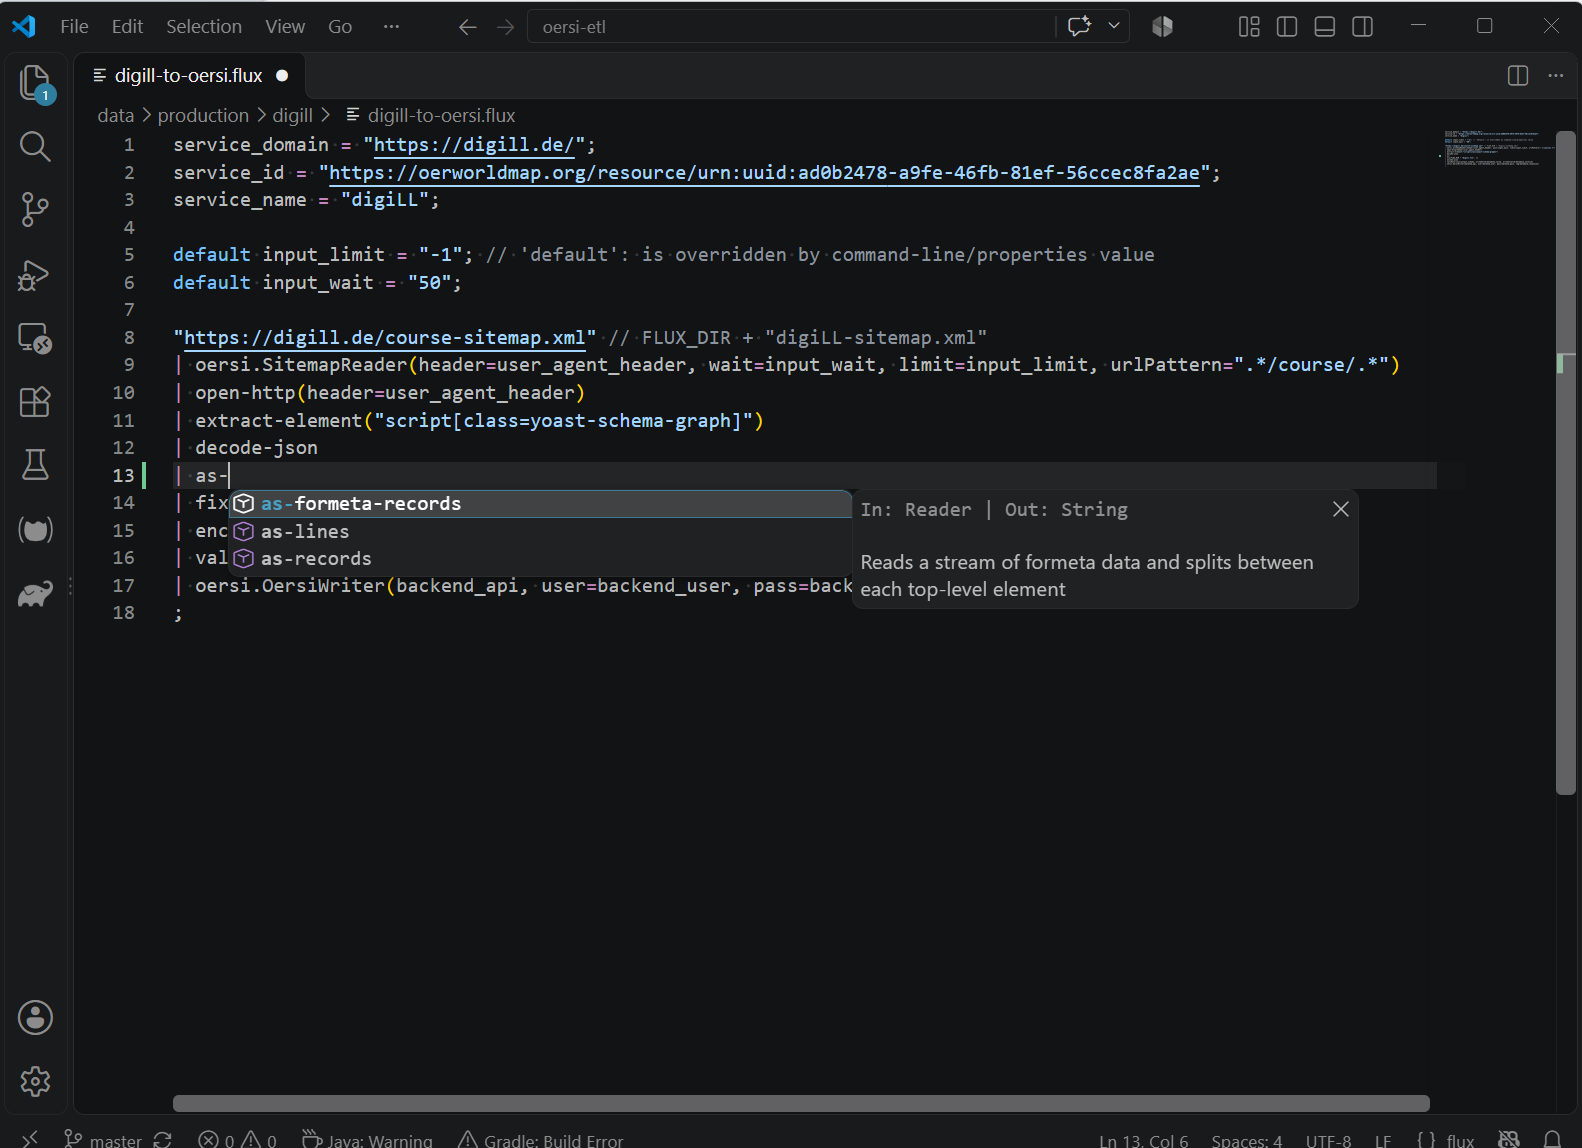
Task: Open the Run and Debug view
Action: click(35, 275)
